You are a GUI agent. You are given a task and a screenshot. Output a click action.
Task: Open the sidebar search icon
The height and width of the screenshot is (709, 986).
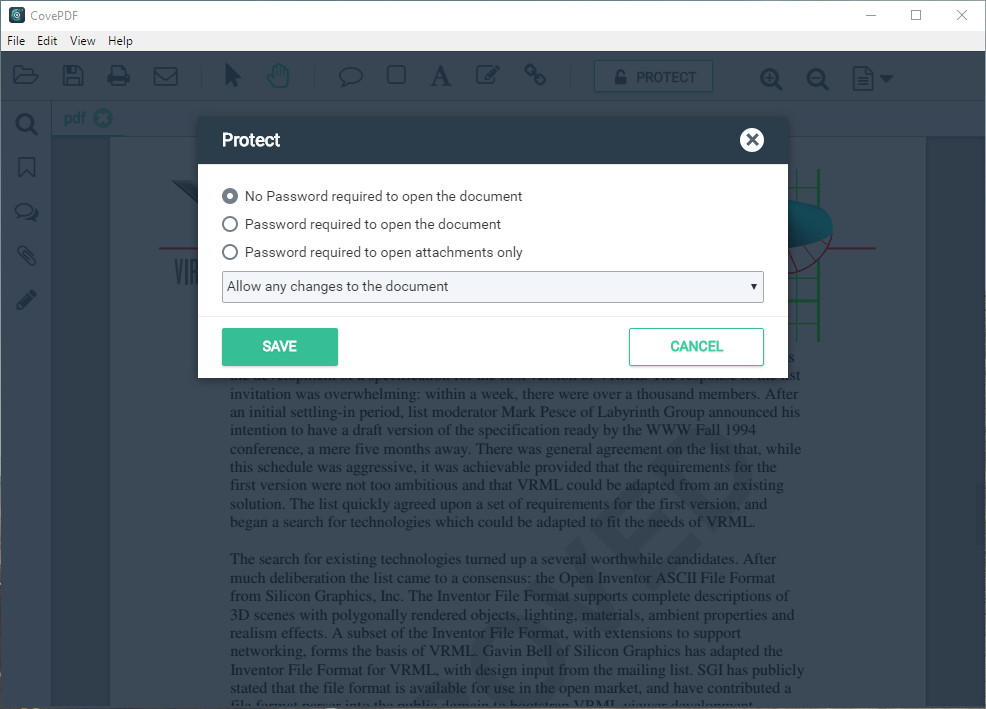(26, 124)
